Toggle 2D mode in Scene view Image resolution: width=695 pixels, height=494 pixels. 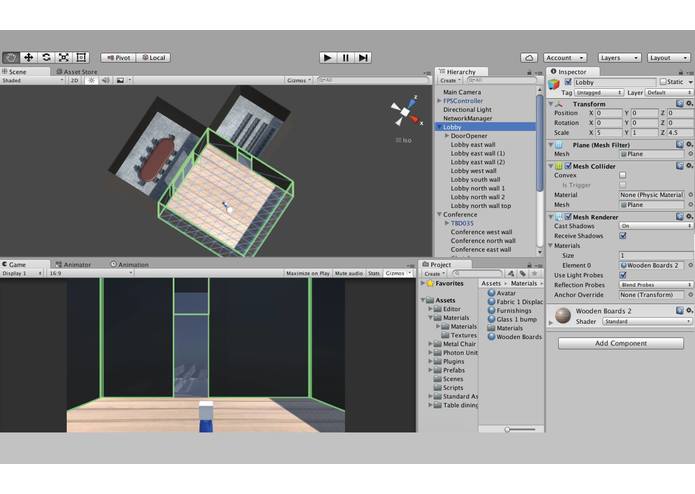tap(74, 80)
